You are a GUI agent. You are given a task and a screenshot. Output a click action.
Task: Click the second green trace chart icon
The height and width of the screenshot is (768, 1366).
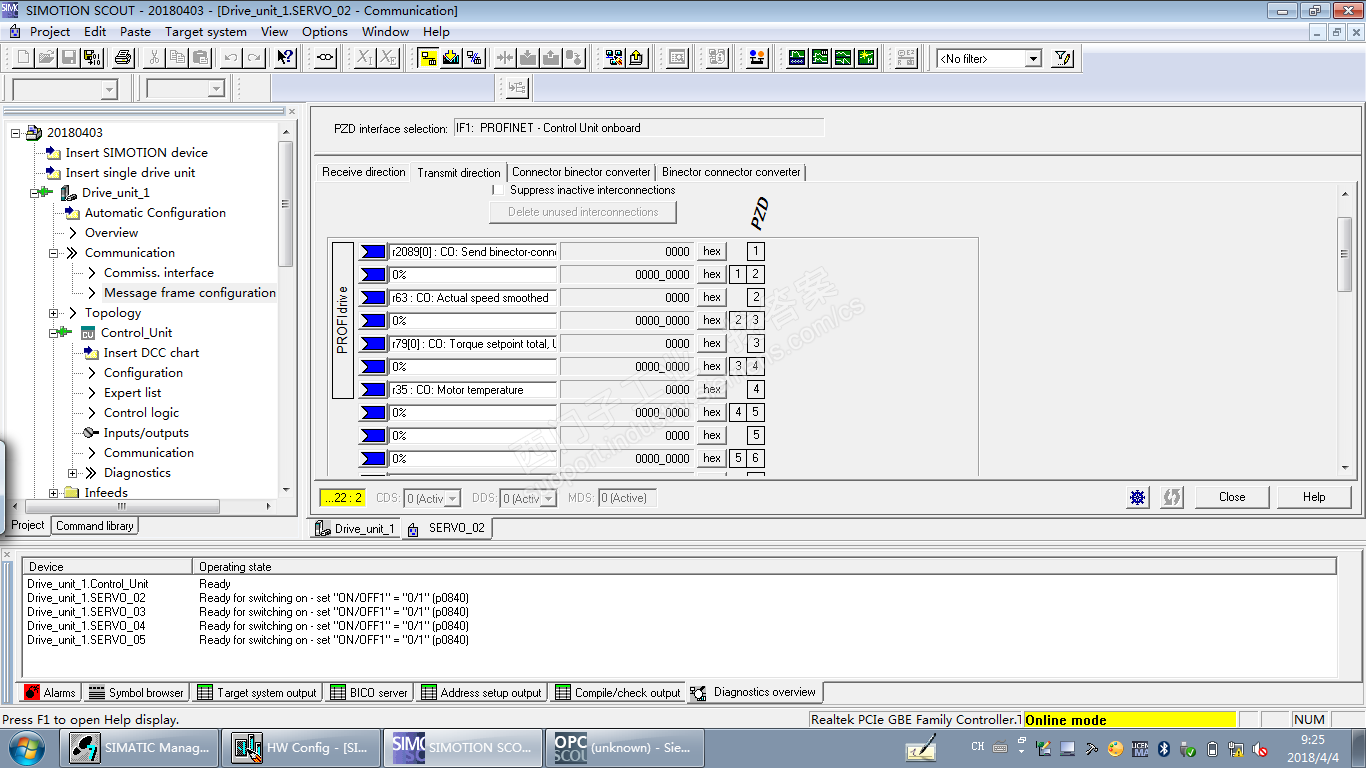click(820, 58)
